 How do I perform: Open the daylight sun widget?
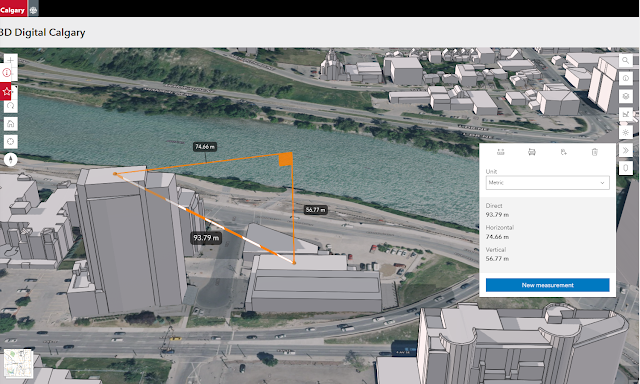(626, 132)
